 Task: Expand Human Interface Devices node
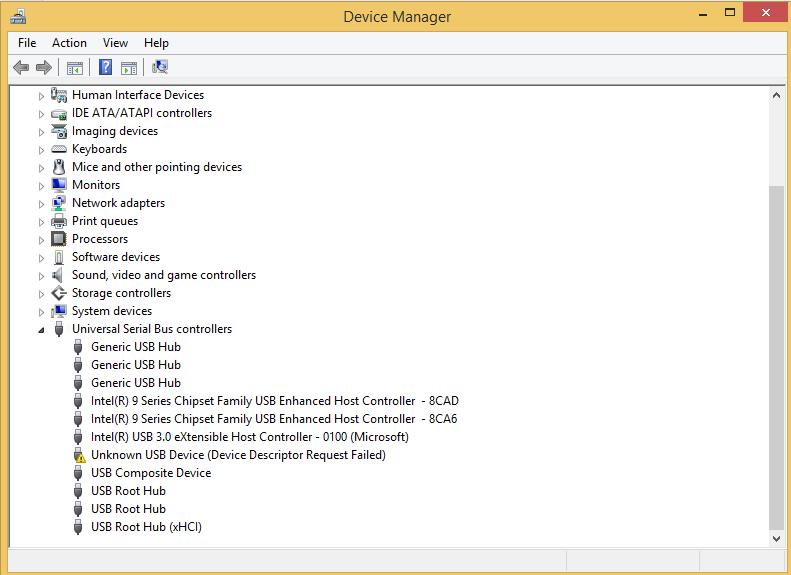[x=41, y=96]
